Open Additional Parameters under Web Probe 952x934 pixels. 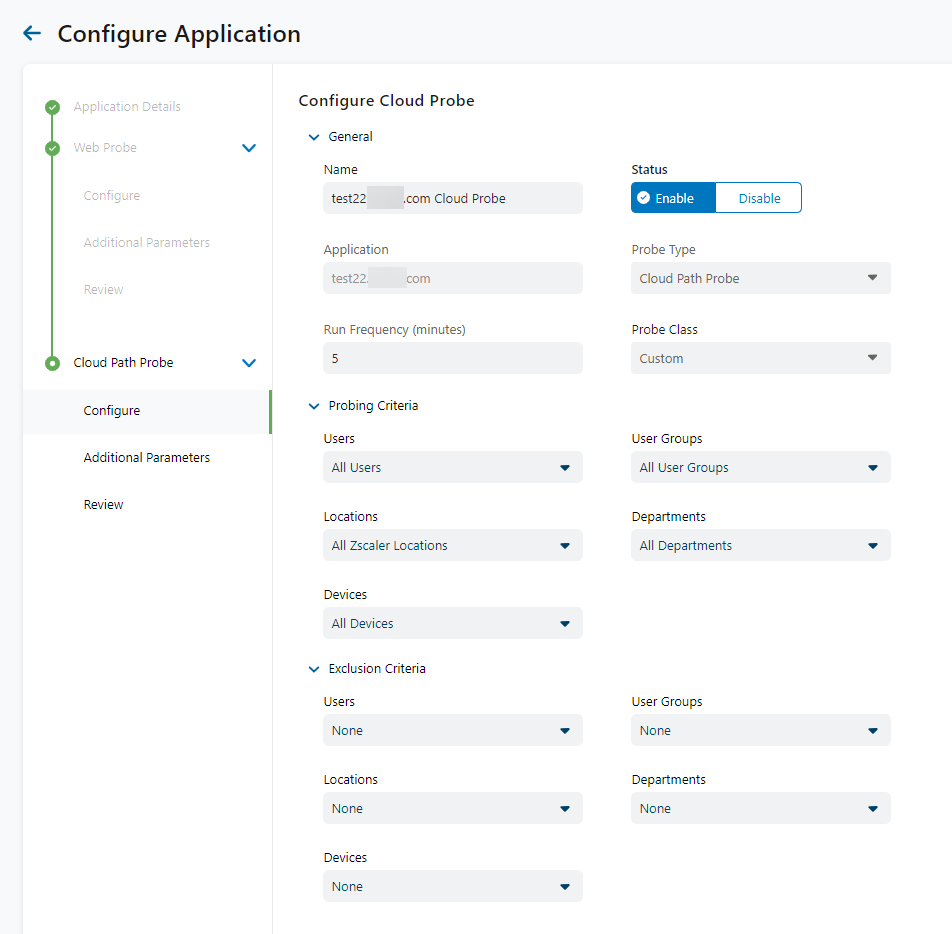click(146, 242)
